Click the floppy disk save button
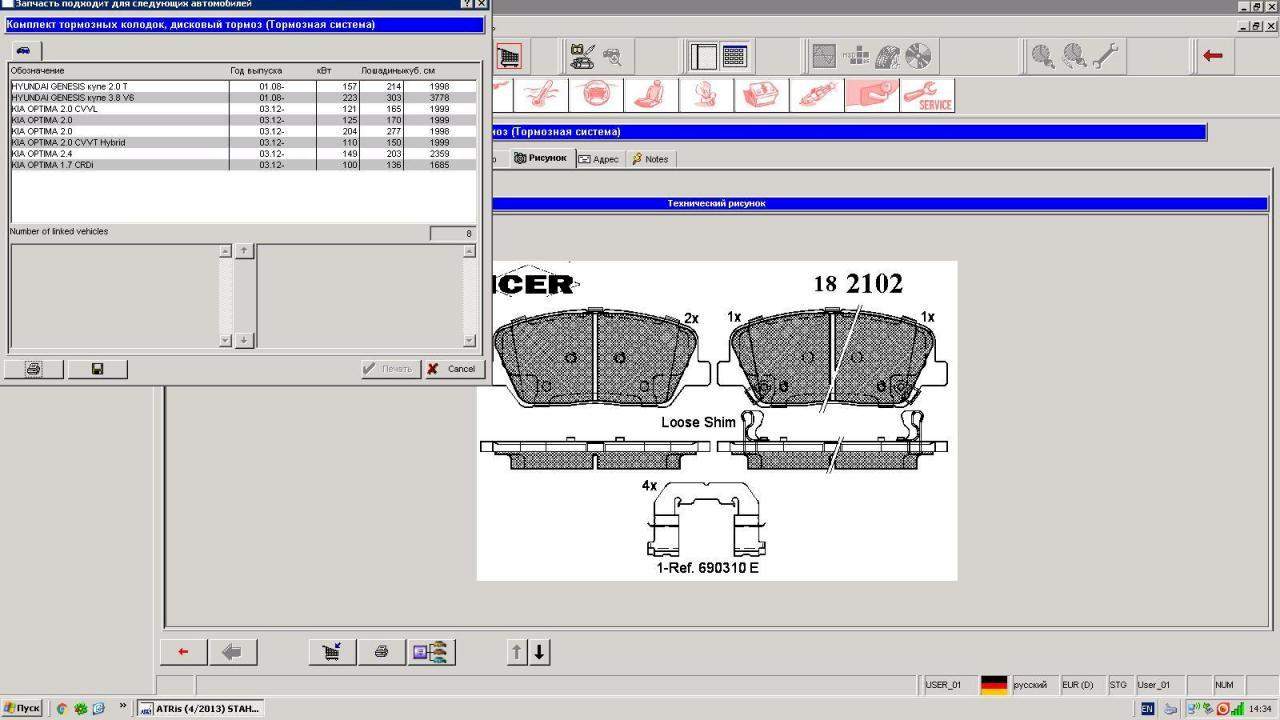This screenshot has width=1280, height=720. [97, 369]
